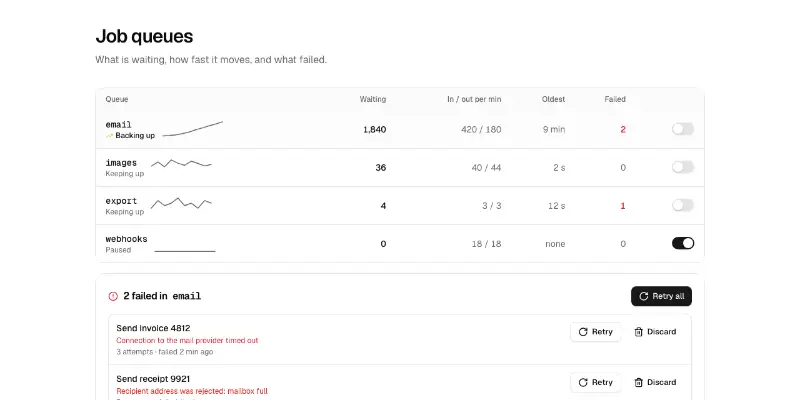Click the trending-up icon next to Backing up

(109, 136)
